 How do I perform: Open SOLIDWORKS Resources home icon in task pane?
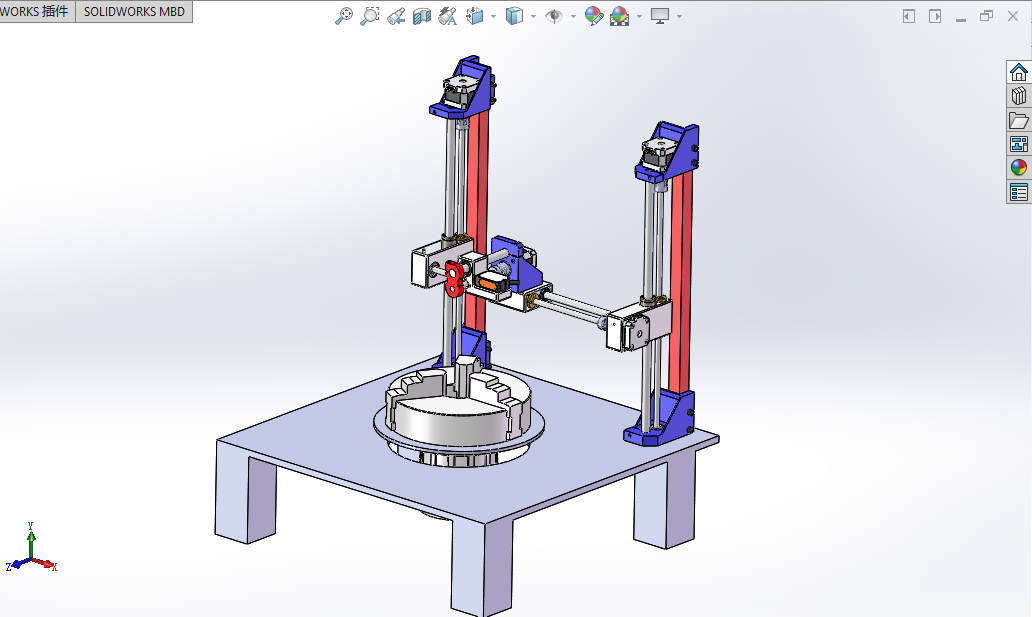click(1019, 72)
